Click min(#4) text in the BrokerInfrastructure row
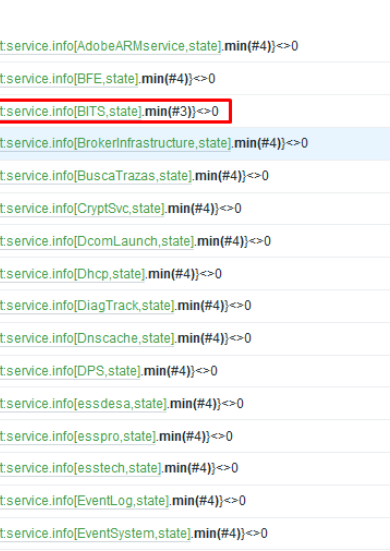This screenshot has height=551, width=390. pos(258,143)
